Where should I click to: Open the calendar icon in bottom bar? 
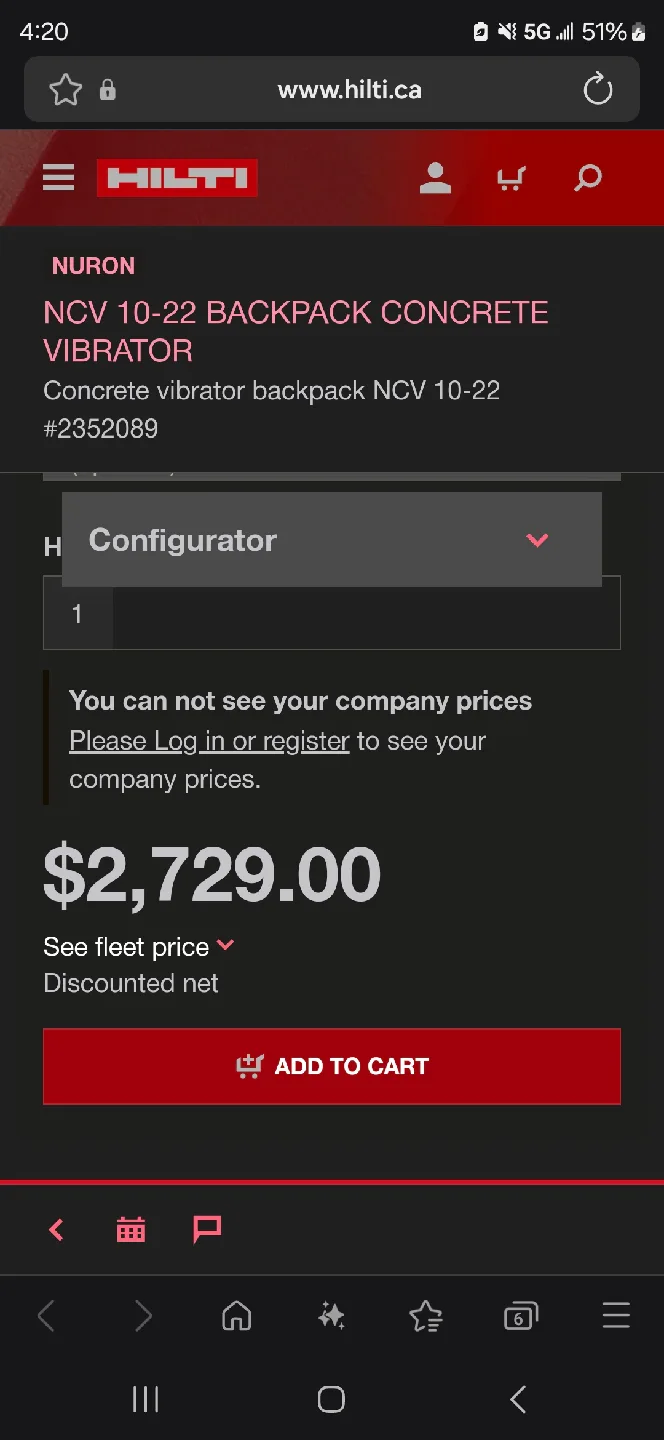point(131,1229)
